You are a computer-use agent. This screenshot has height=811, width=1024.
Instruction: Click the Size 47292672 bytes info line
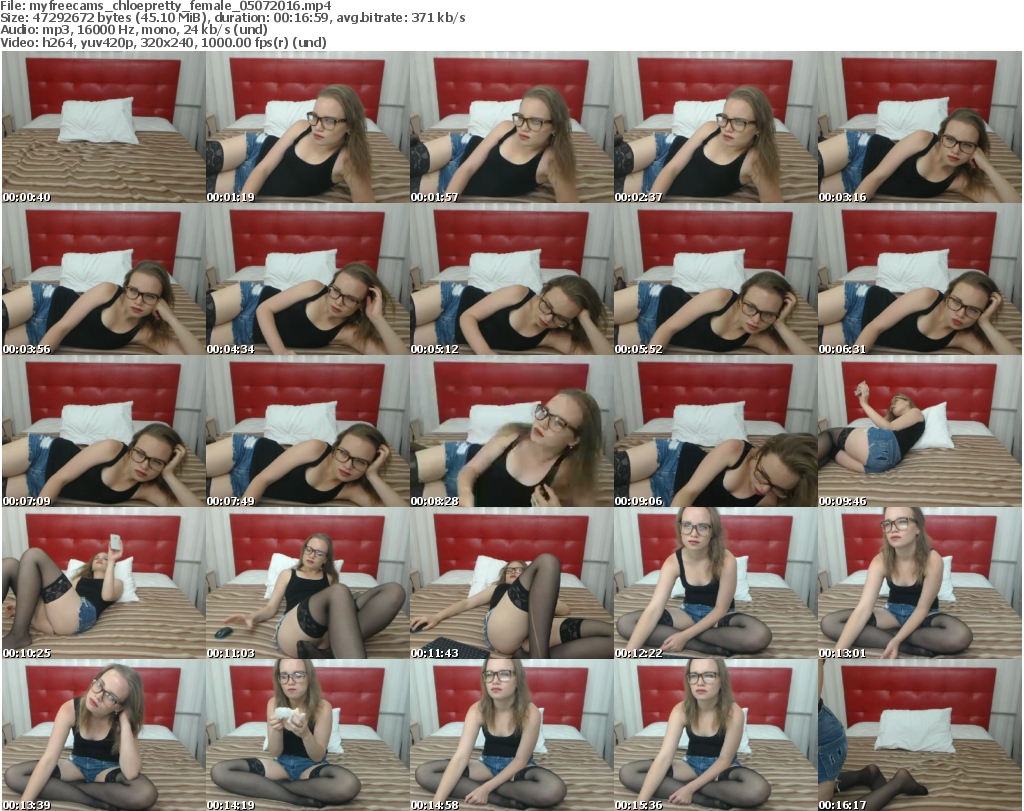coord(232,18)
